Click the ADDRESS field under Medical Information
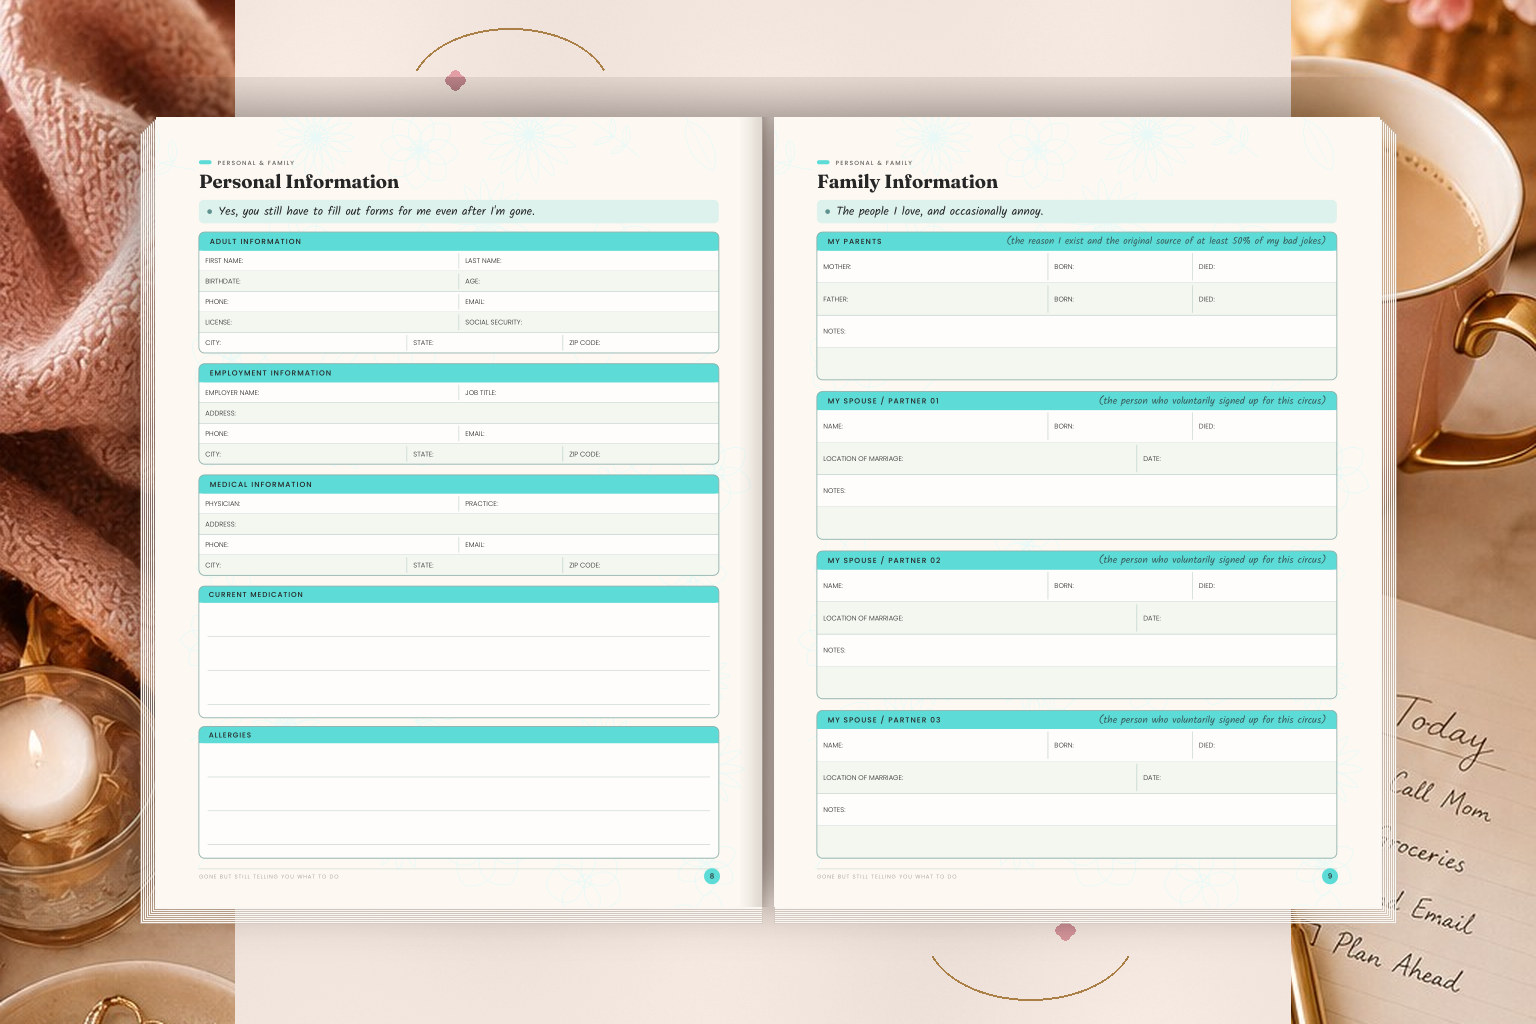 pyautogui.click(x=459, y=524)
